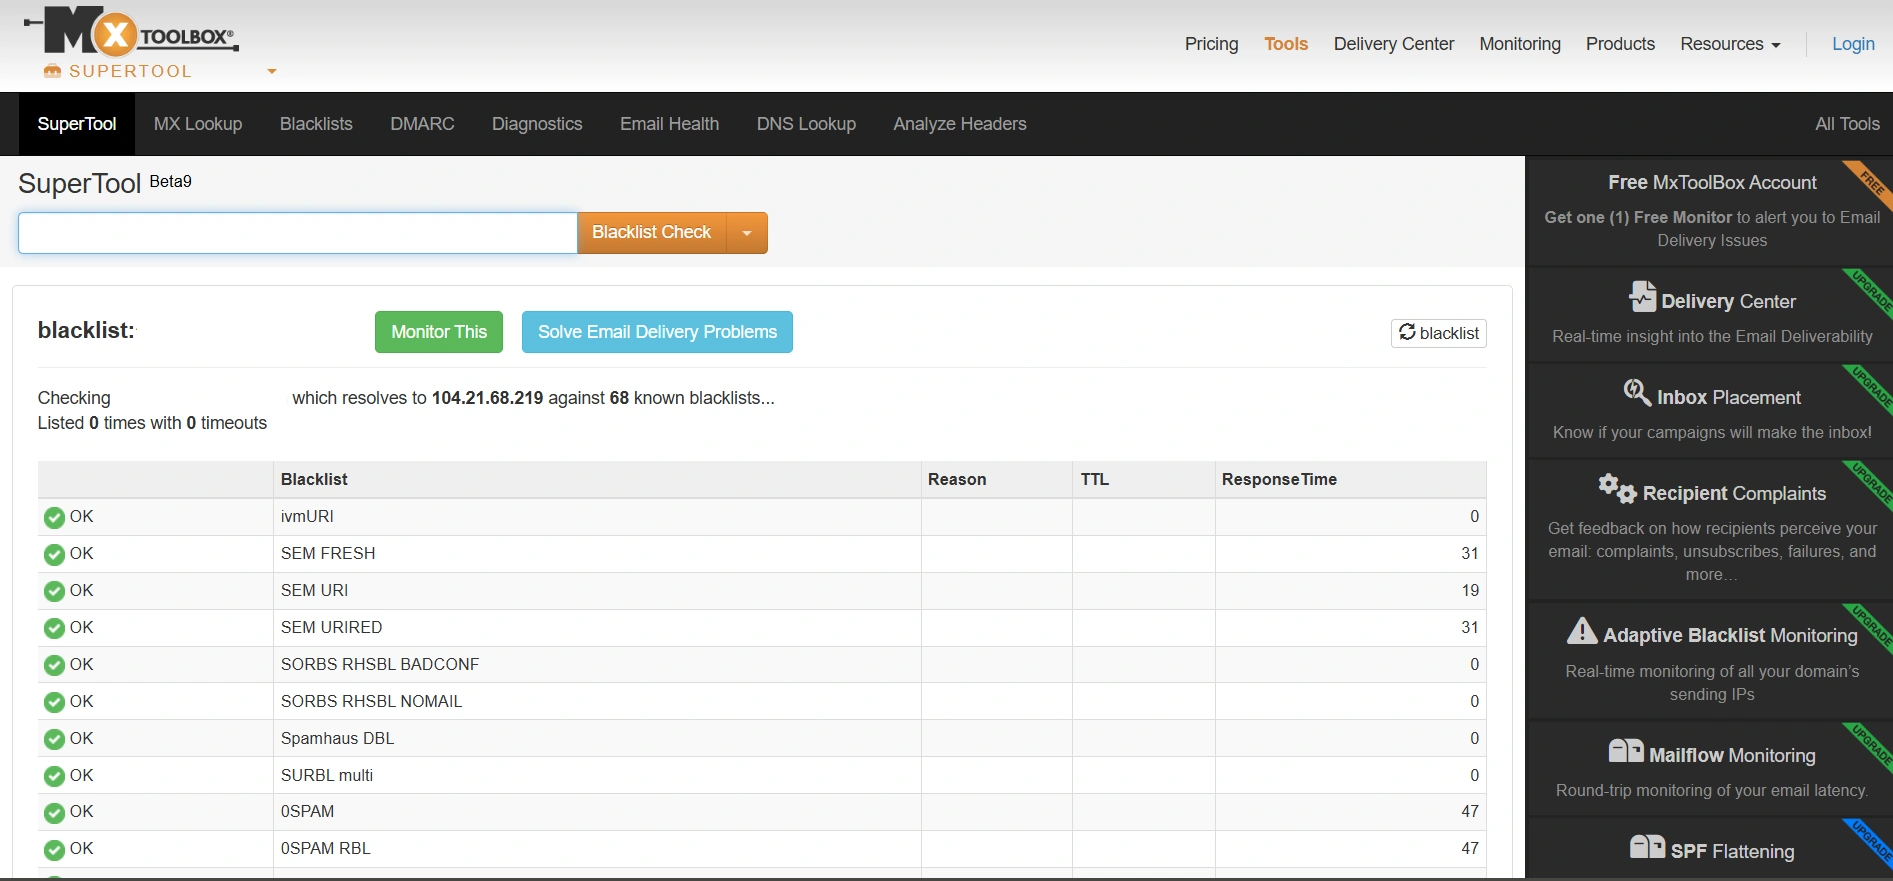Click the Delivery Center document icon

click(1642, 297)
